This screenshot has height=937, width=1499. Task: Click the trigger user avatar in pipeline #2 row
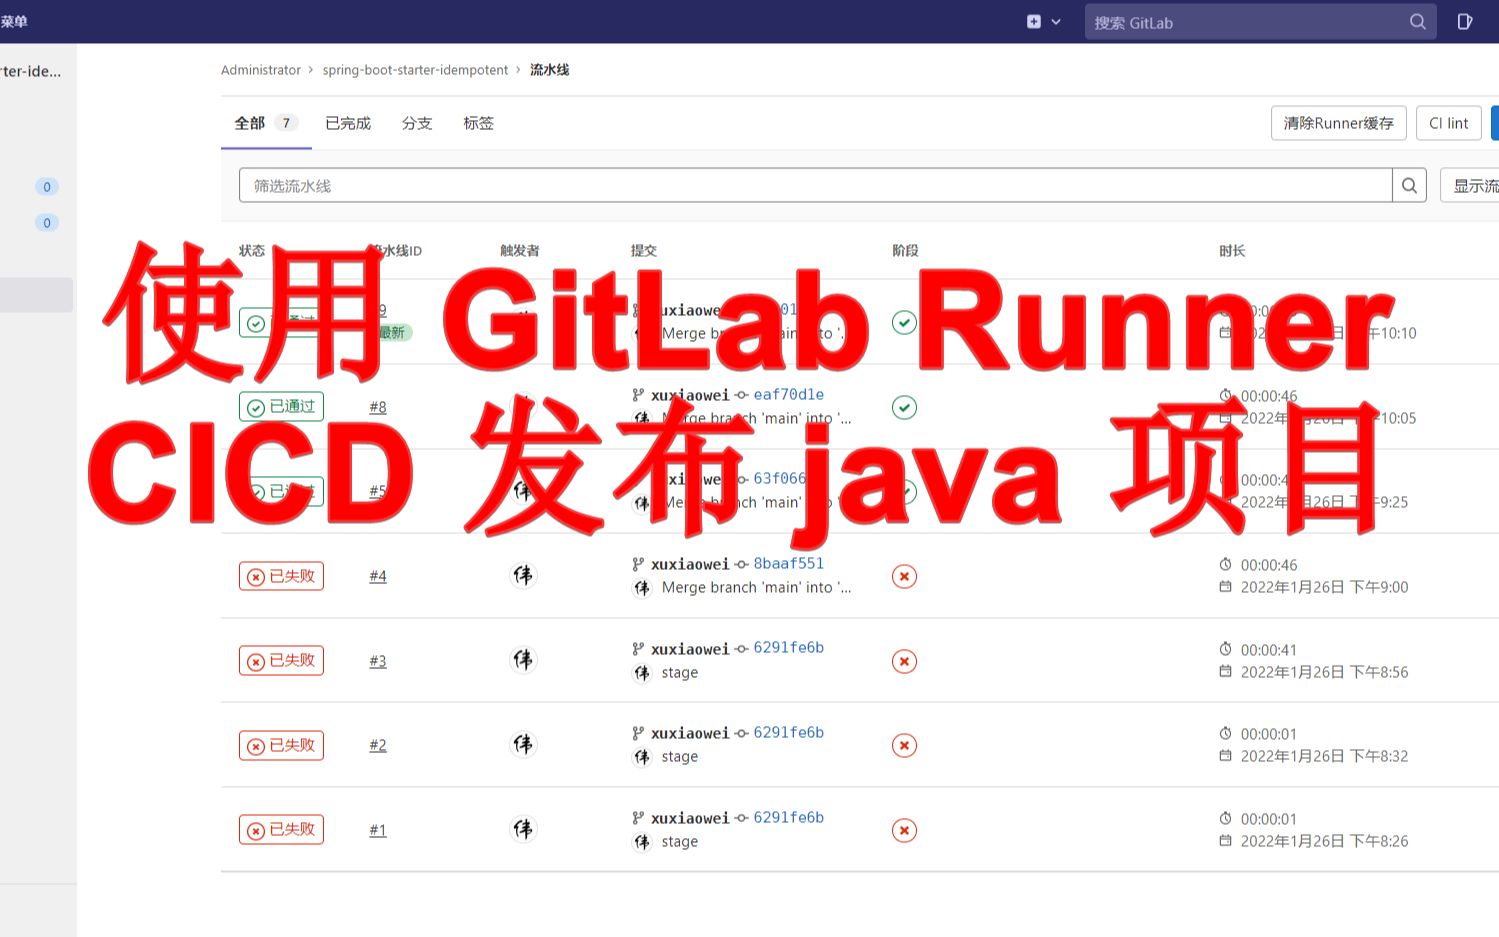point(523,744)
